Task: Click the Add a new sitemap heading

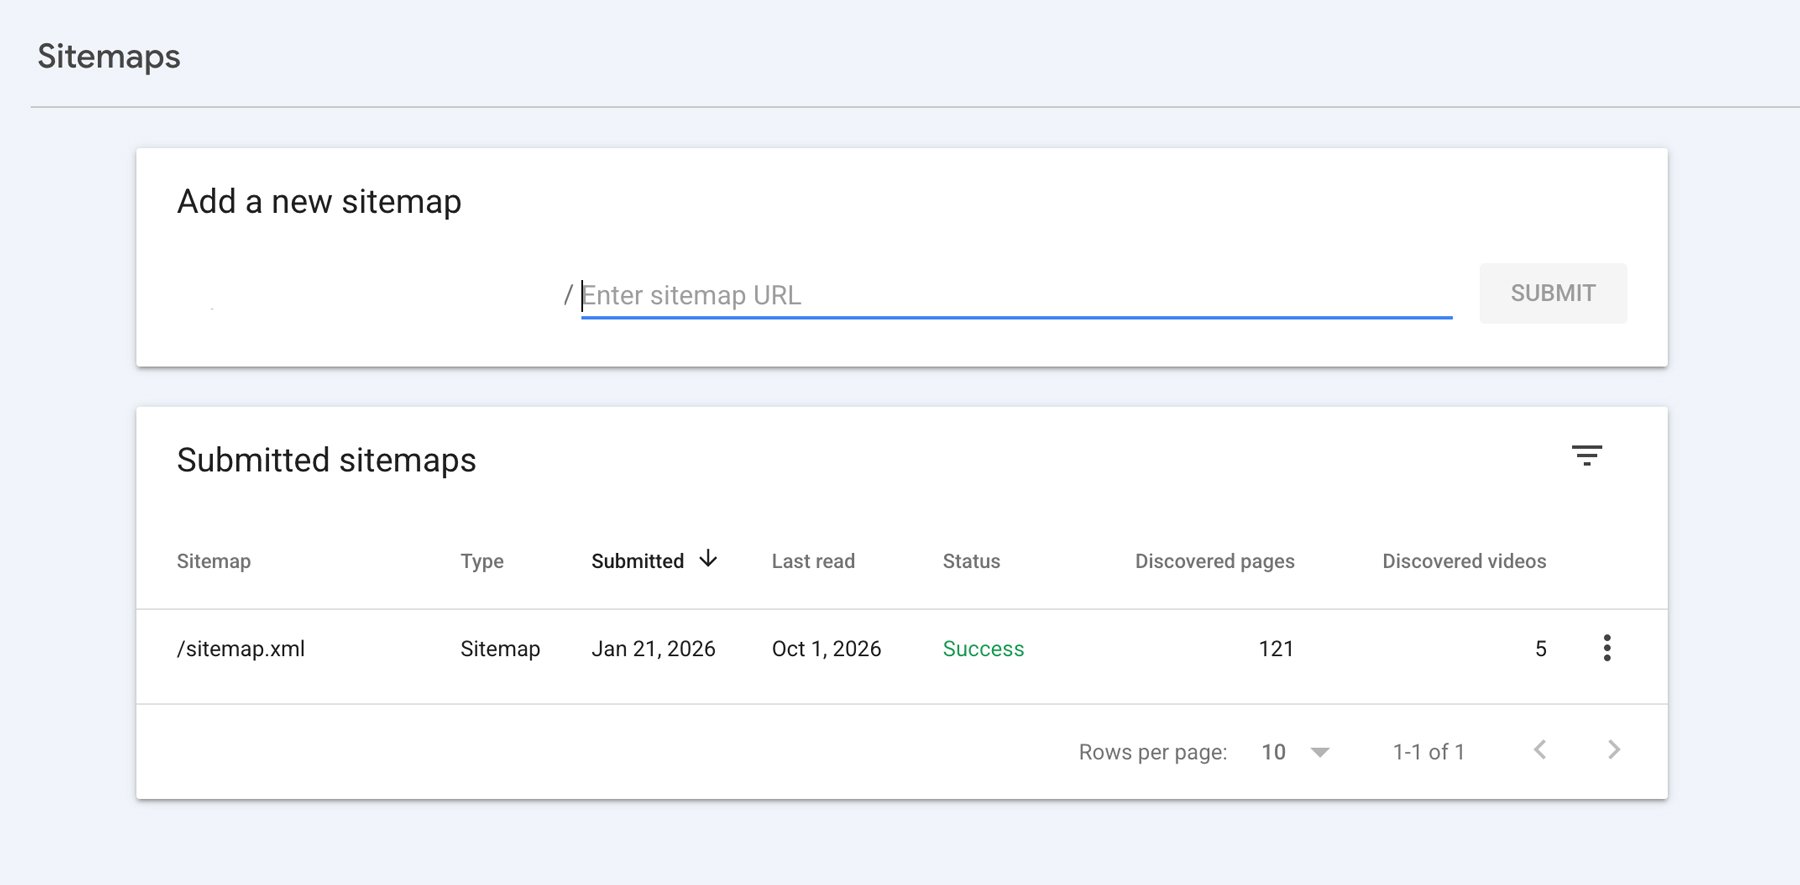Action: pos(319,201)
